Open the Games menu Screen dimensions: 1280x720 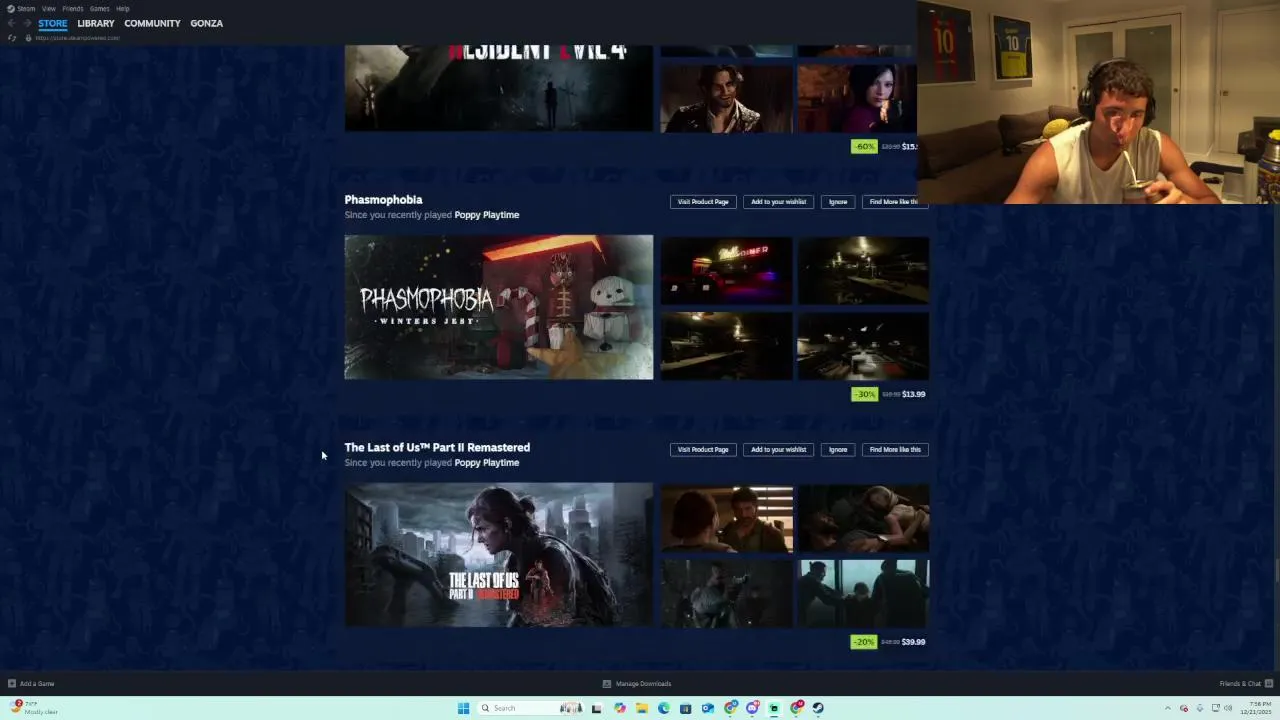[99, 8]
